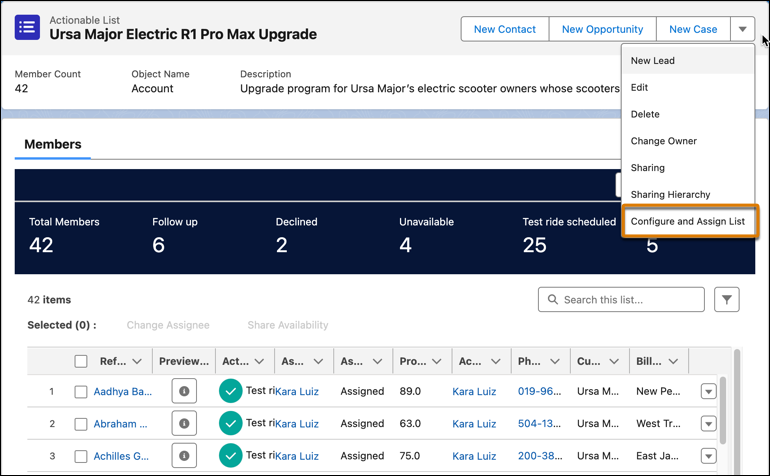
Task: Open row actions dropdown for Abraham row
Action: click(708, 423)
